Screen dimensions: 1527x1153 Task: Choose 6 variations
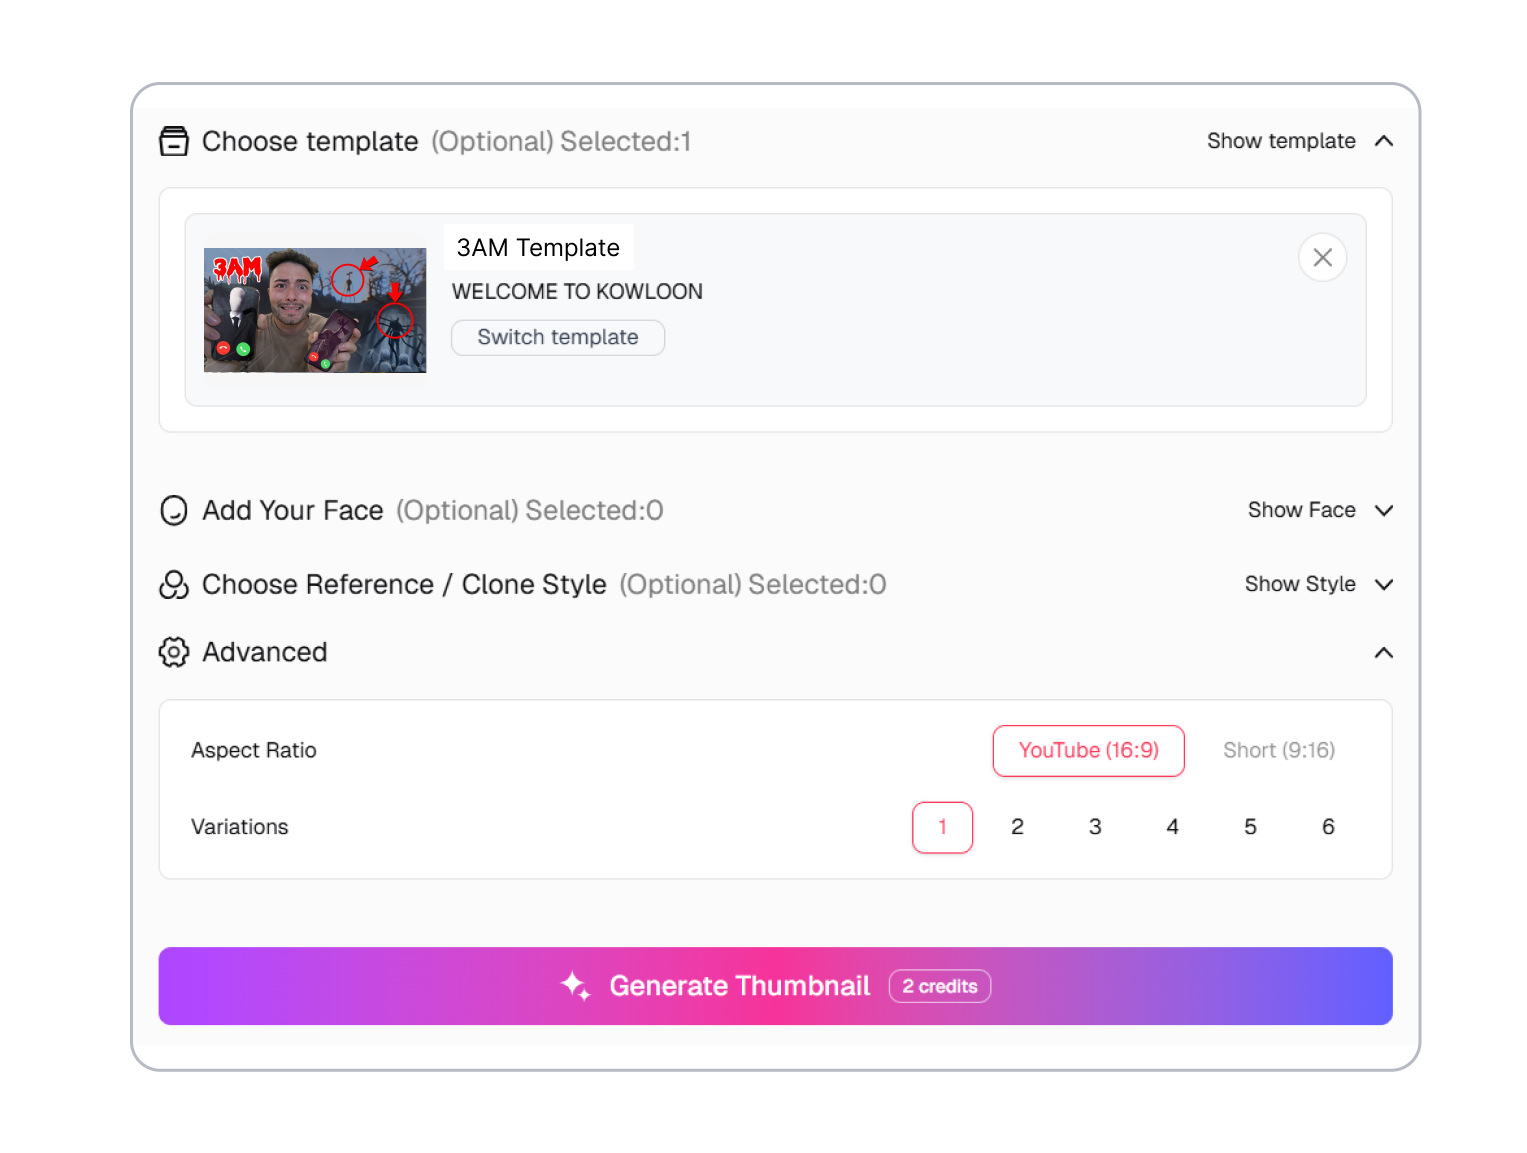click(1328, 827)
